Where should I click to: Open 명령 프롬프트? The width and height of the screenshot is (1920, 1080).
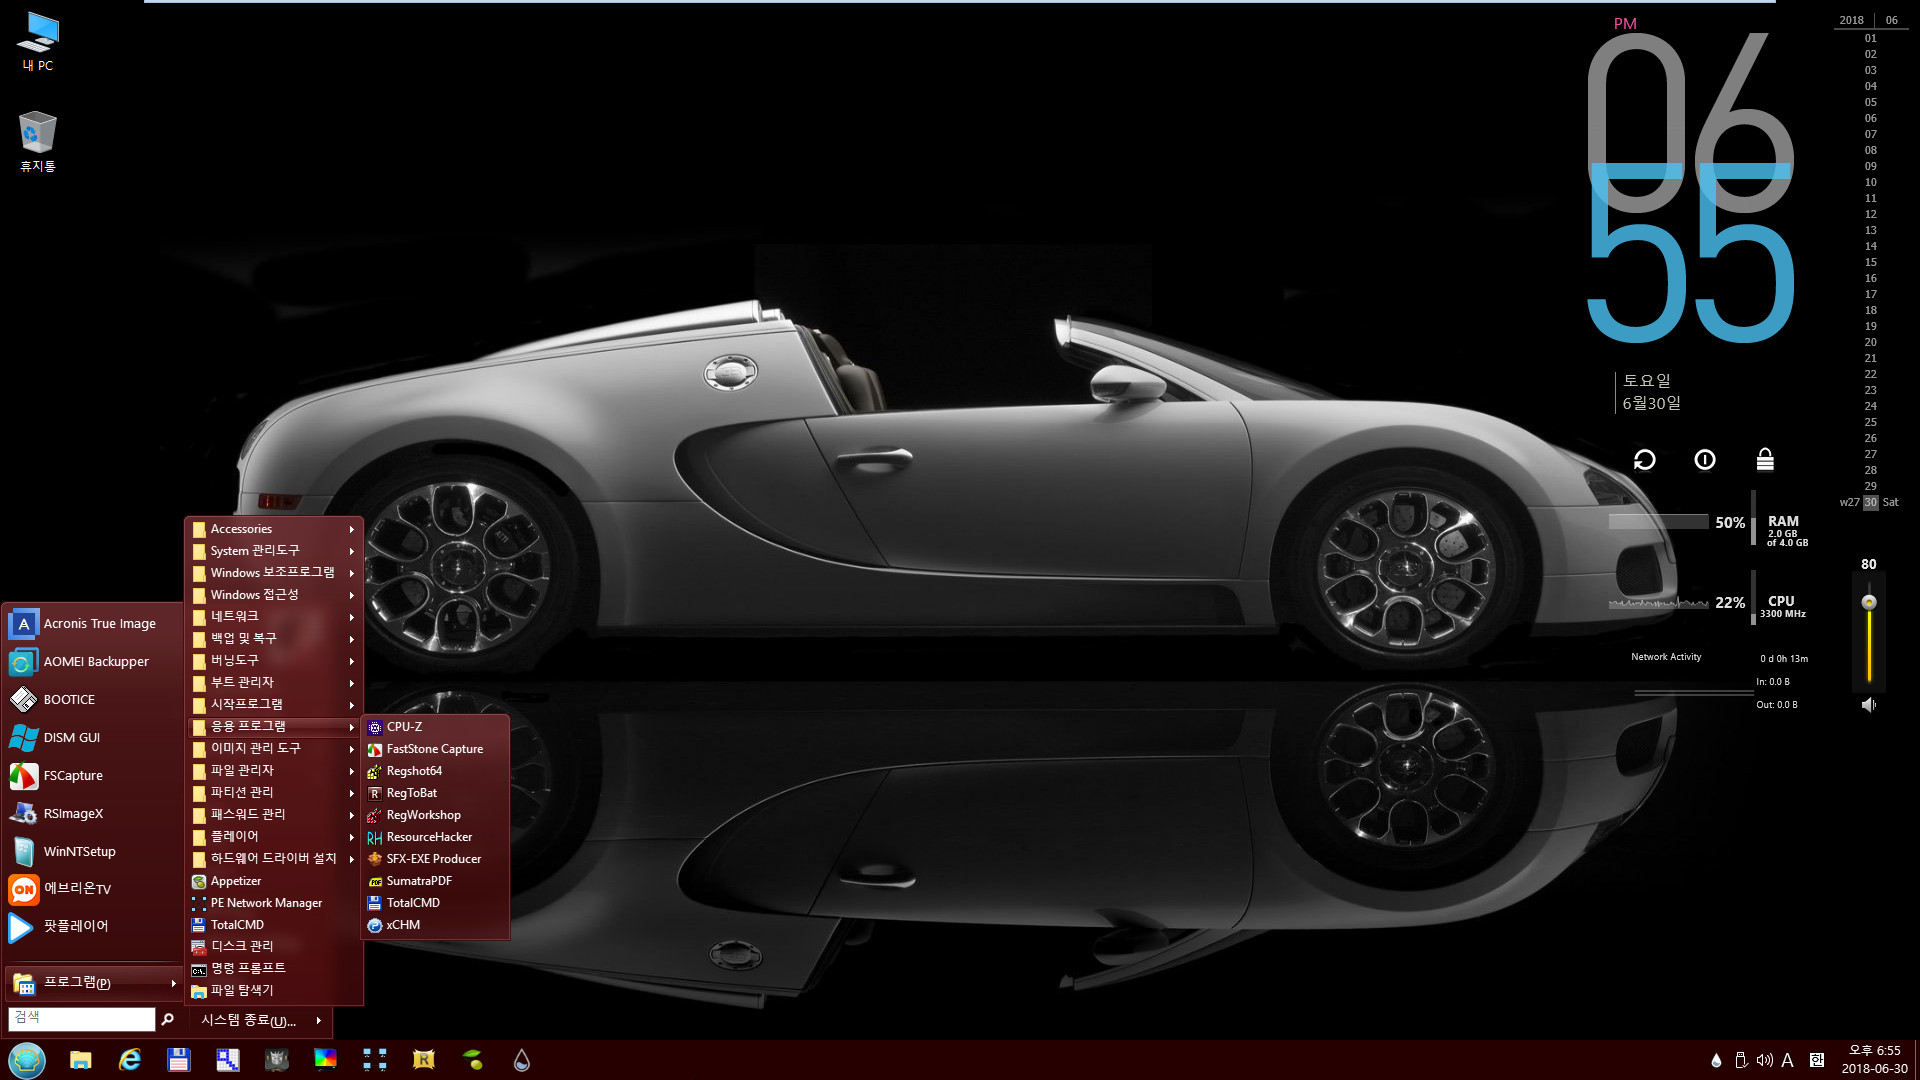pyautogui.click(x=274, y=968)
